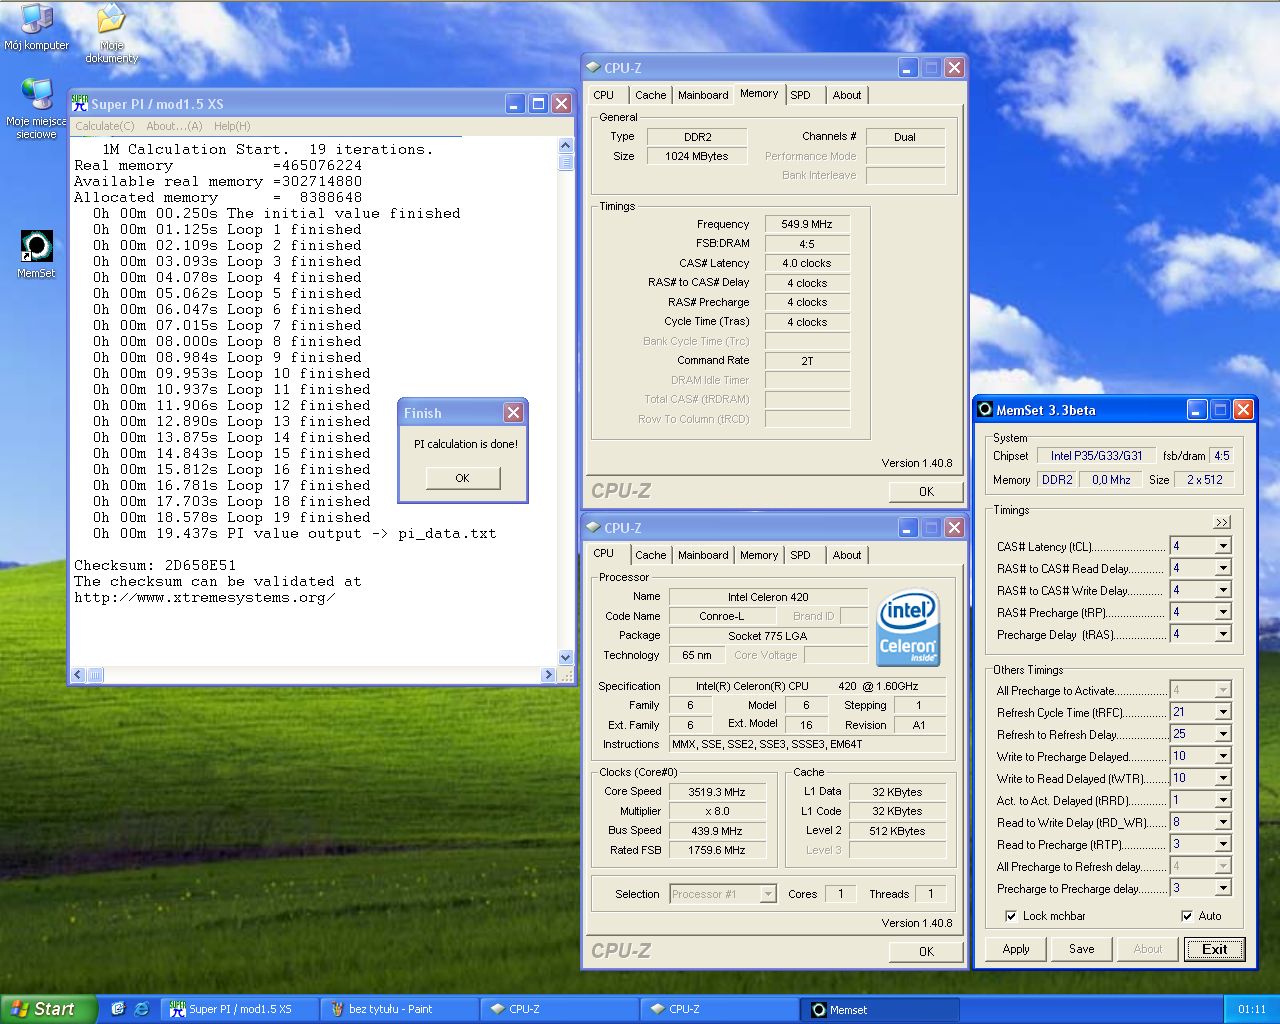Open the CAS# Latency (tCL) dropdown

pyautogui.click(x=1223, y=546)
